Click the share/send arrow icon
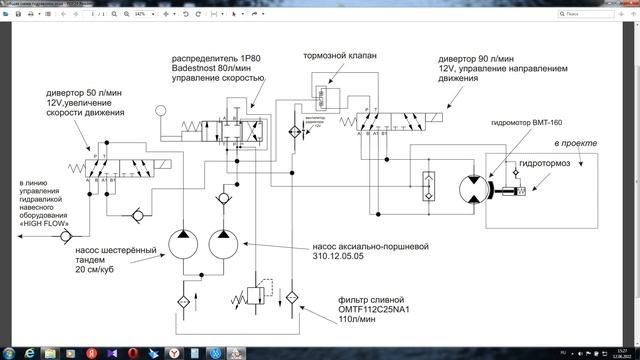Viewport: 640px width, 360px height. pyautogui.click(x=254, y=14)
